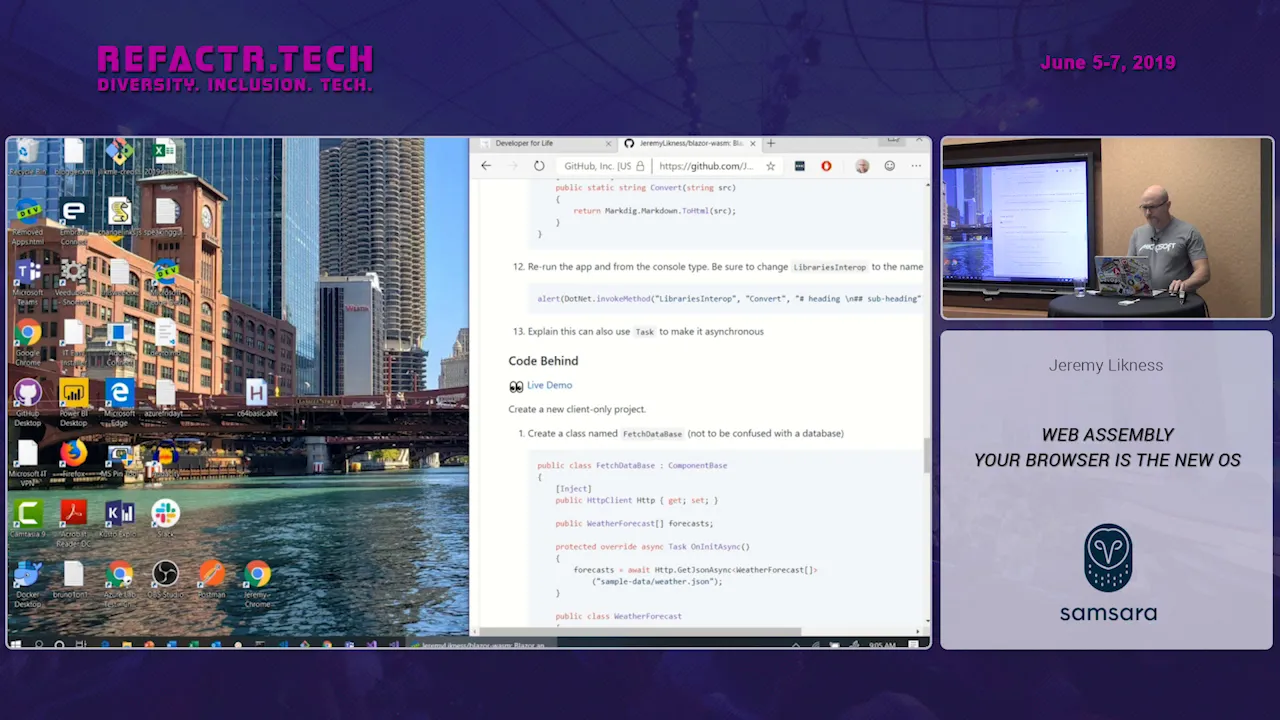Launch Slack from the desktop
This screenshot has height=720, width=1280.
(165, 516)
